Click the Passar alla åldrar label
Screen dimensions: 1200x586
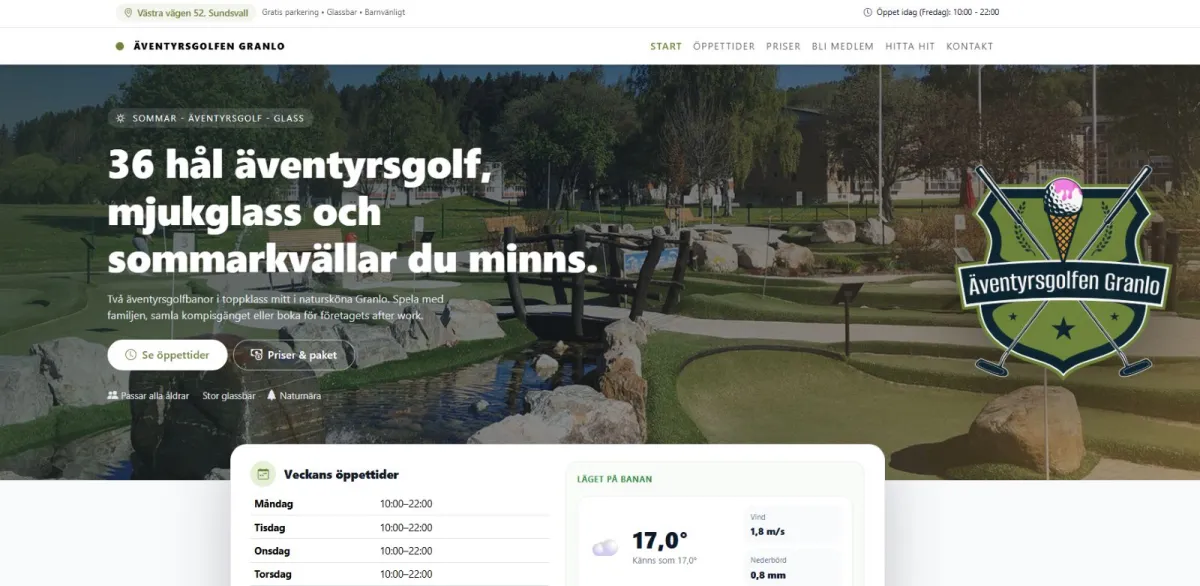tap(155, 396)
